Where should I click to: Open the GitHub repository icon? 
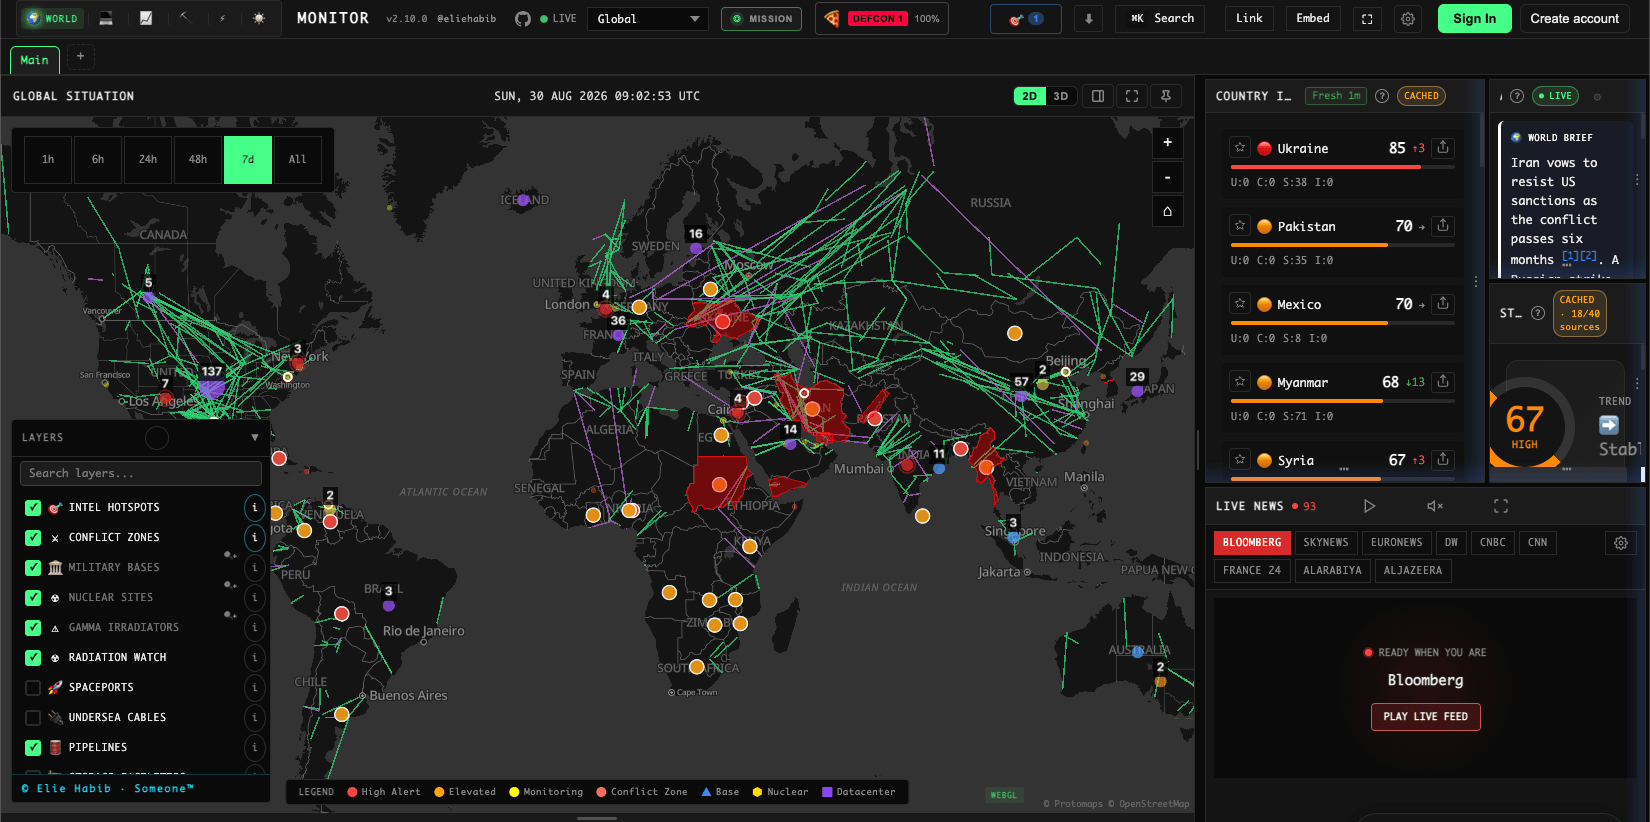point(522,19)
